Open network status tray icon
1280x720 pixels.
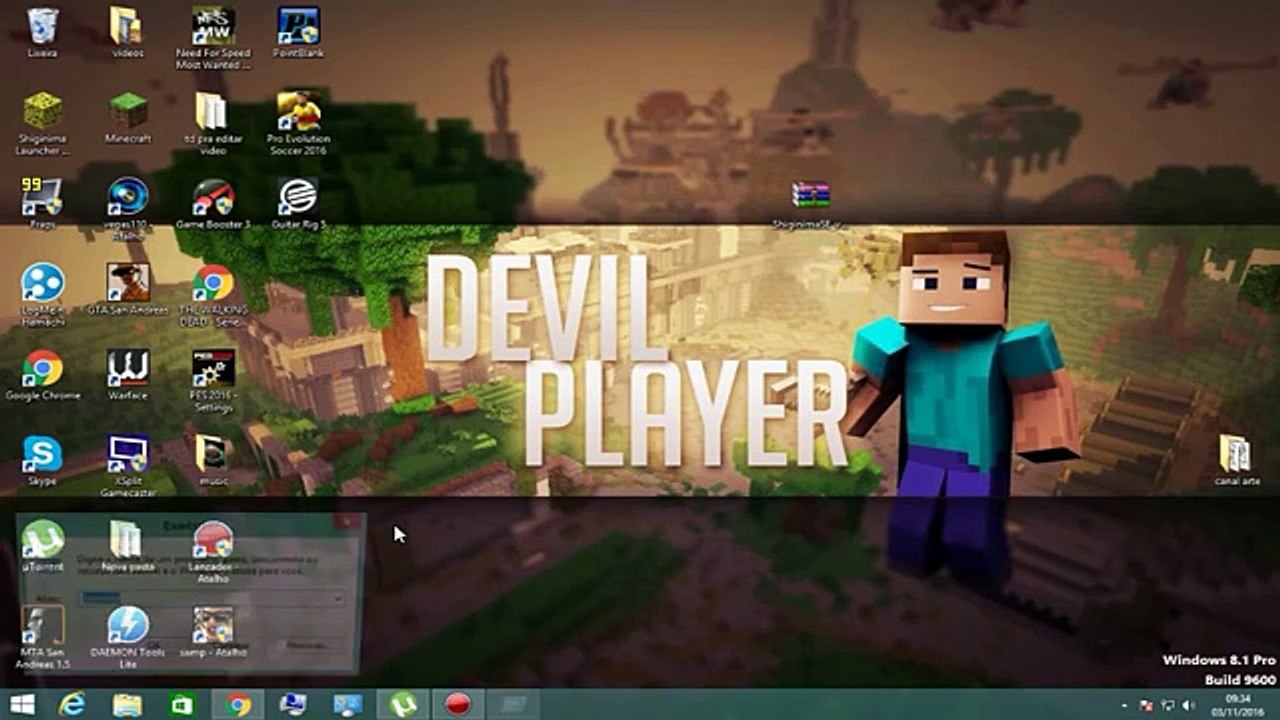click(x=1168, y=706)
